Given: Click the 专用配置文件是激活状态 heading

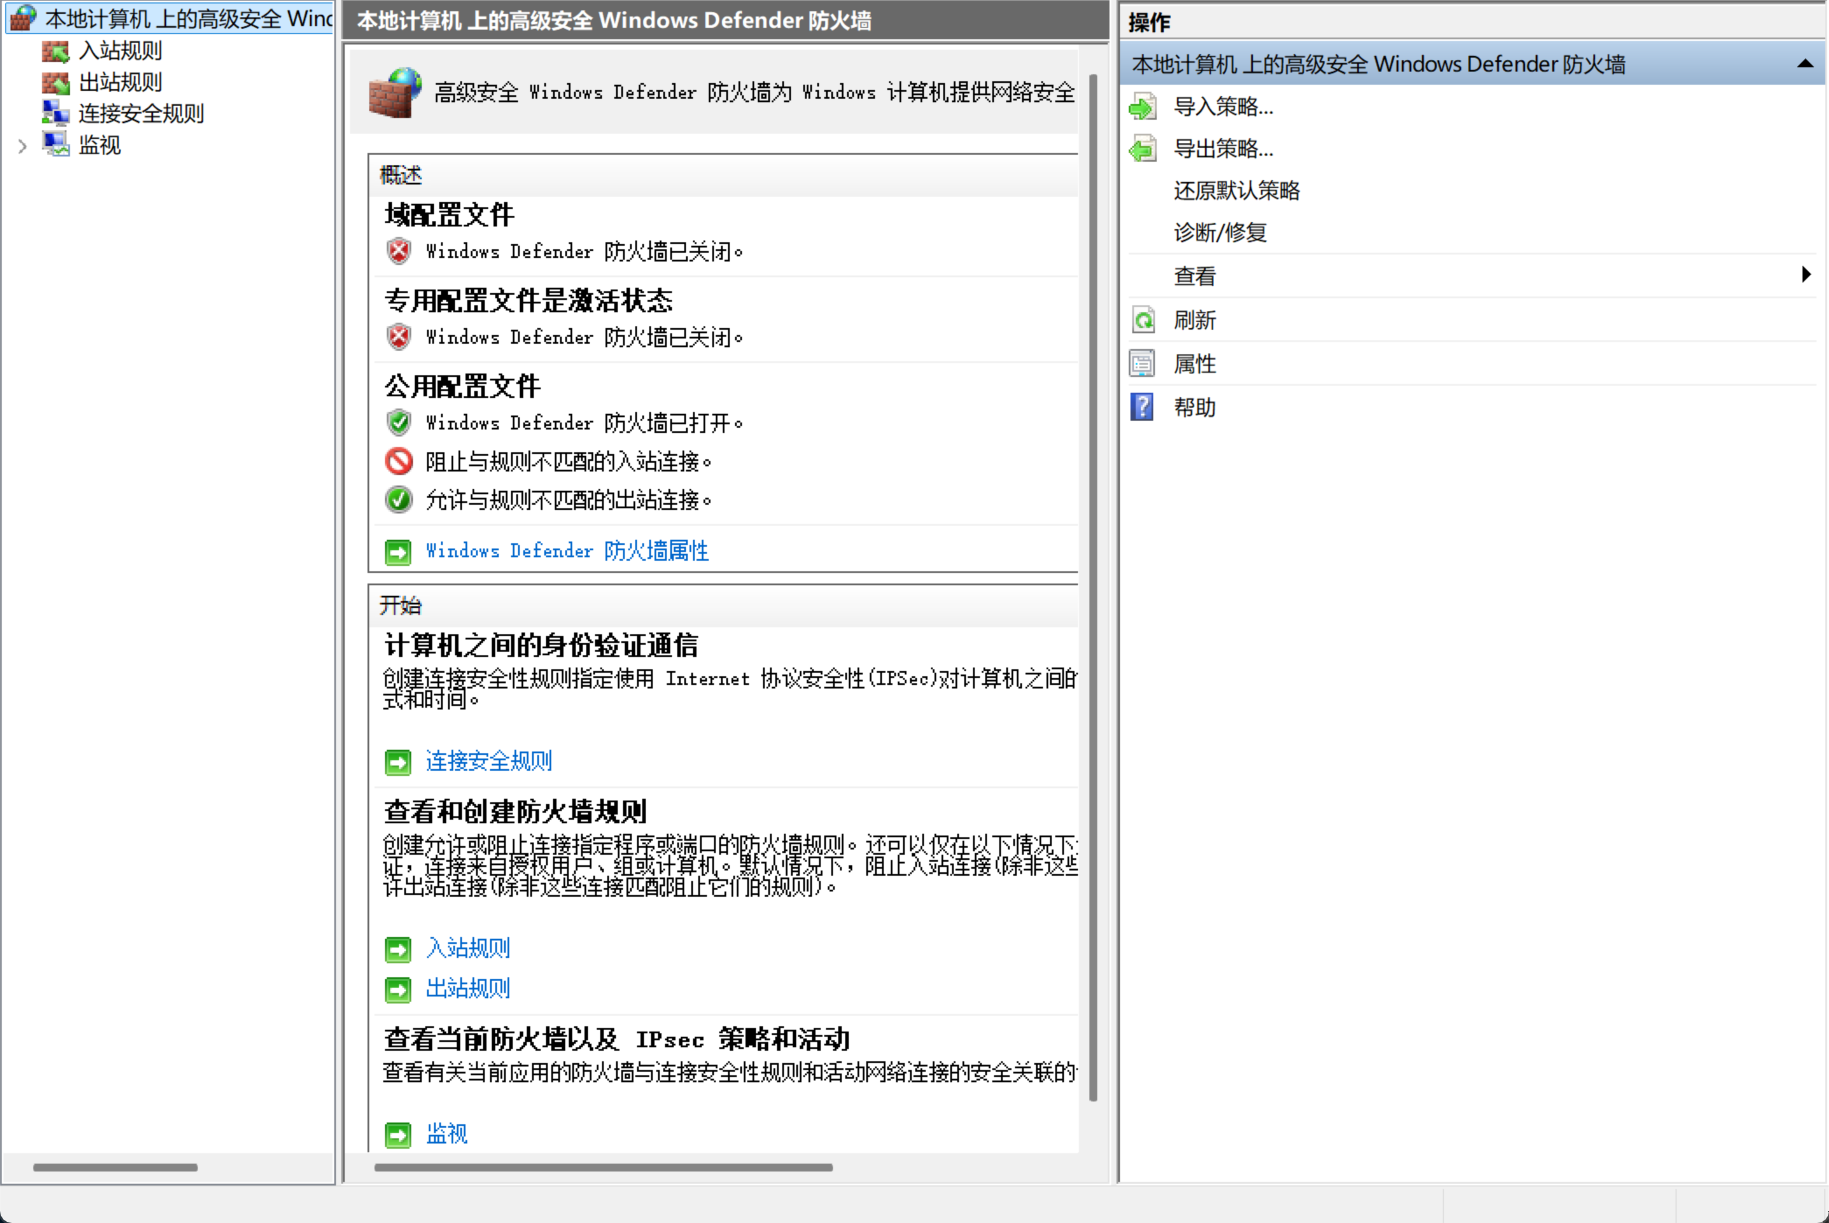Looking at the screenshot, I should tap(528, 301).
